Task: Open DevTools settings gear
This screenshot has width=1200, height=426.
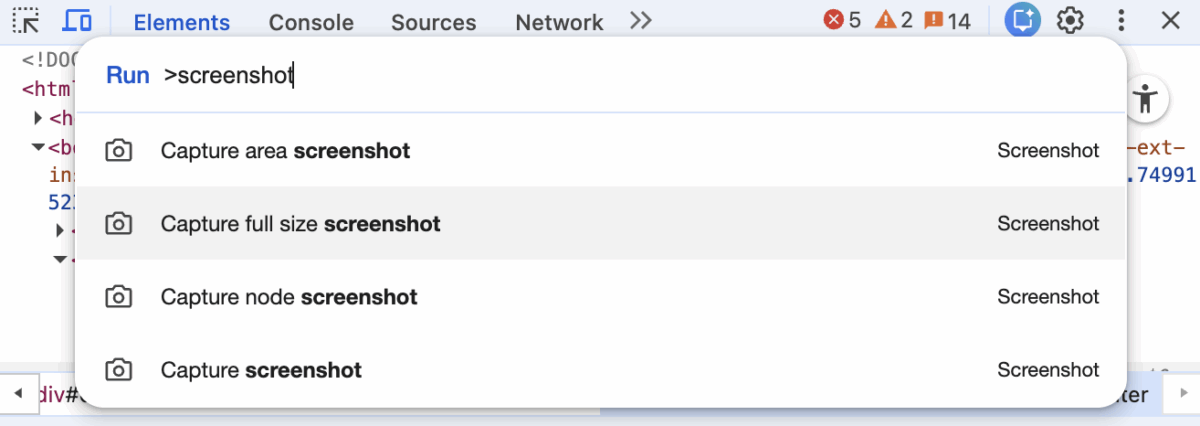Action: pyautogui.click(x=1071, y=20)
